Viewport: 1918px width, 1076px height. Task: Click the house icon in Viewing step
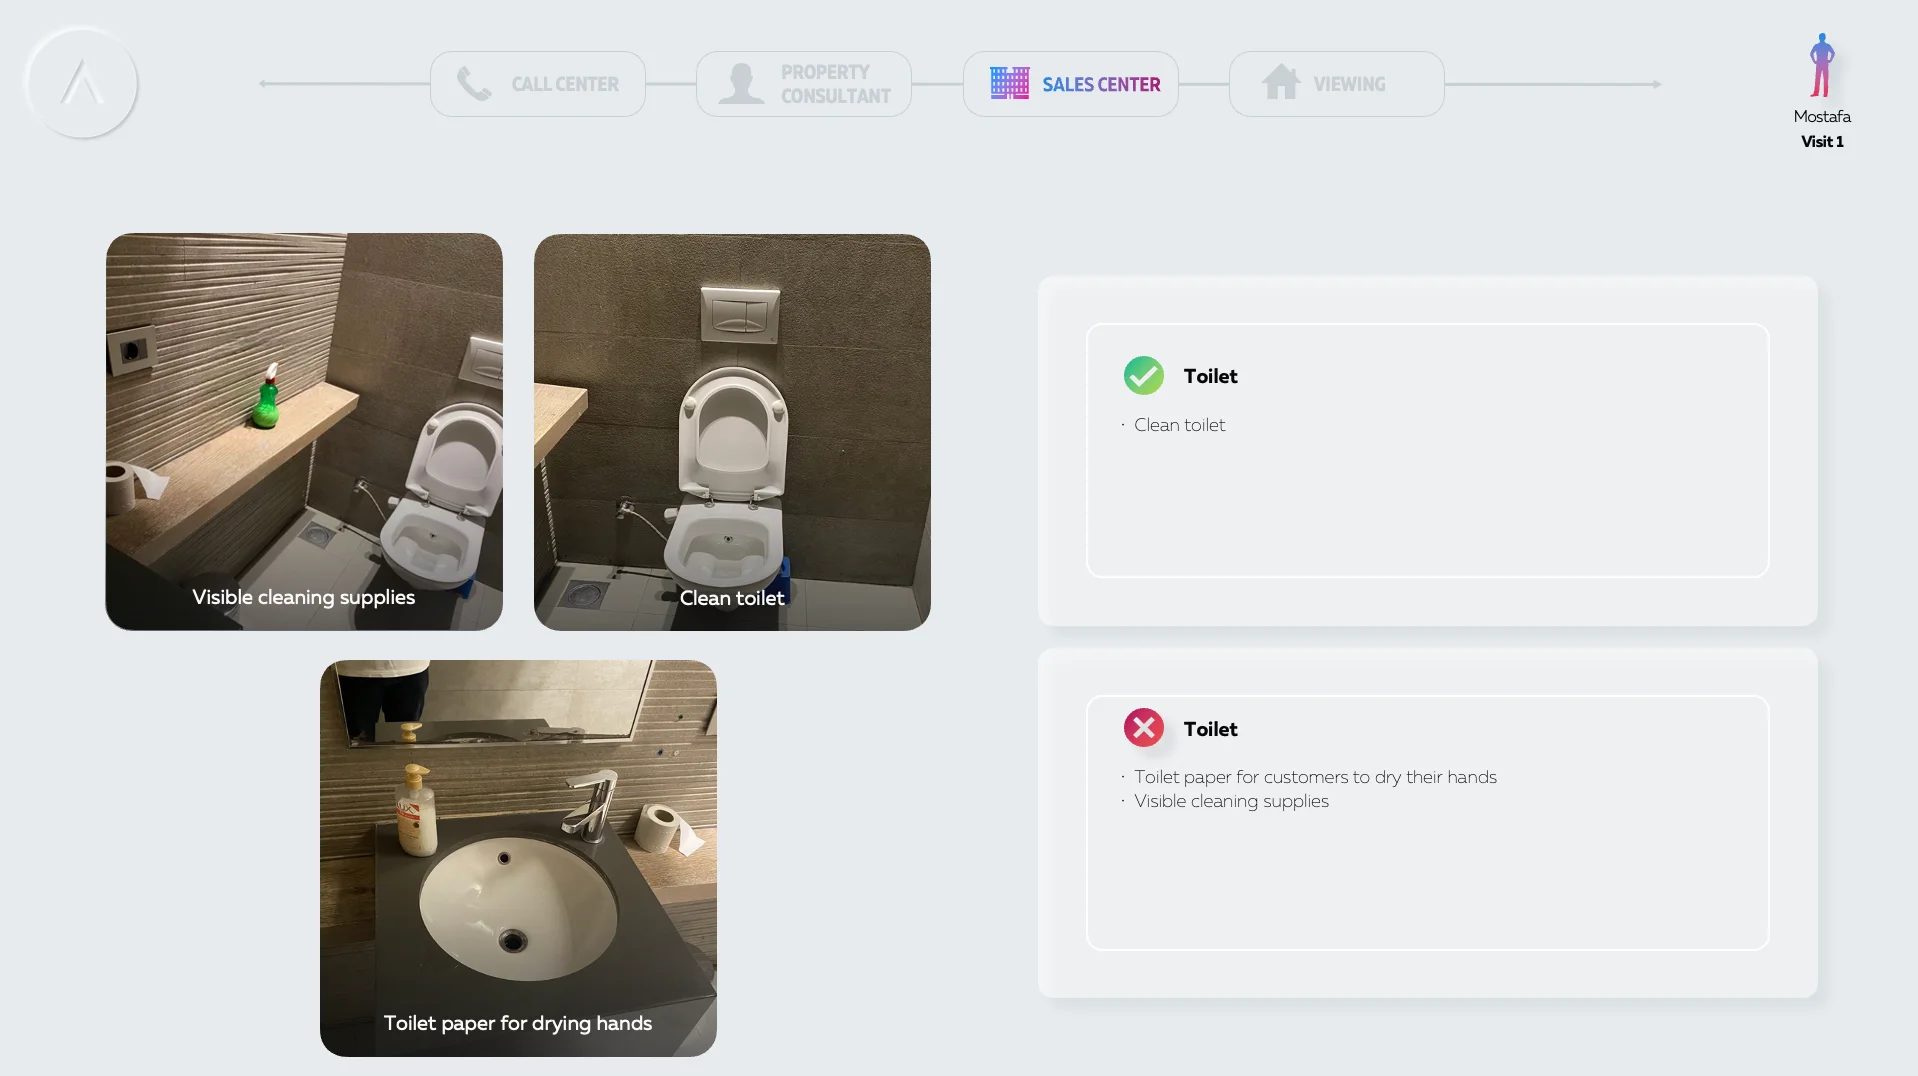pos(1281,82)
